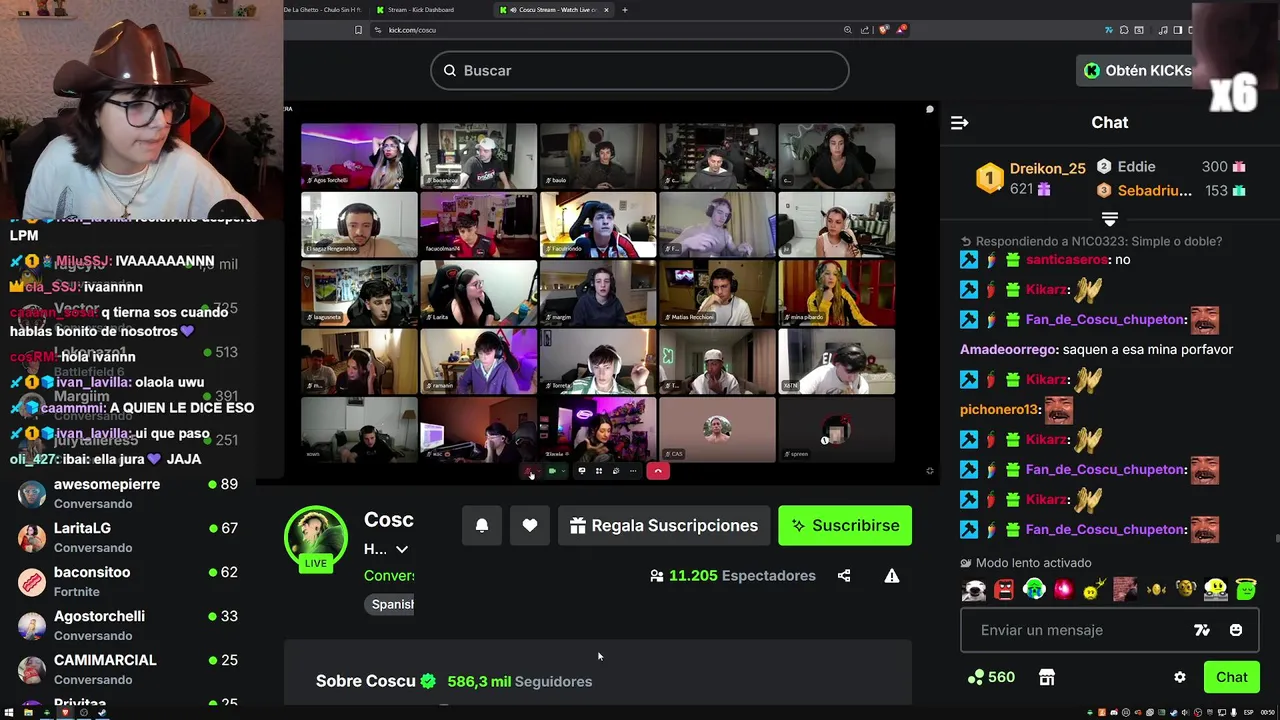The width and height of the screenshot is (1280, 720).
Task: Open Windows Start menu
Action: pyautogui.click(x=8, y=712)
